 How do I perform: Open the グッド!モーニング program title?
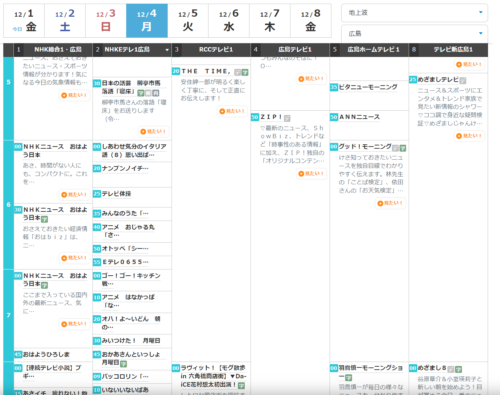click(365, 146)
